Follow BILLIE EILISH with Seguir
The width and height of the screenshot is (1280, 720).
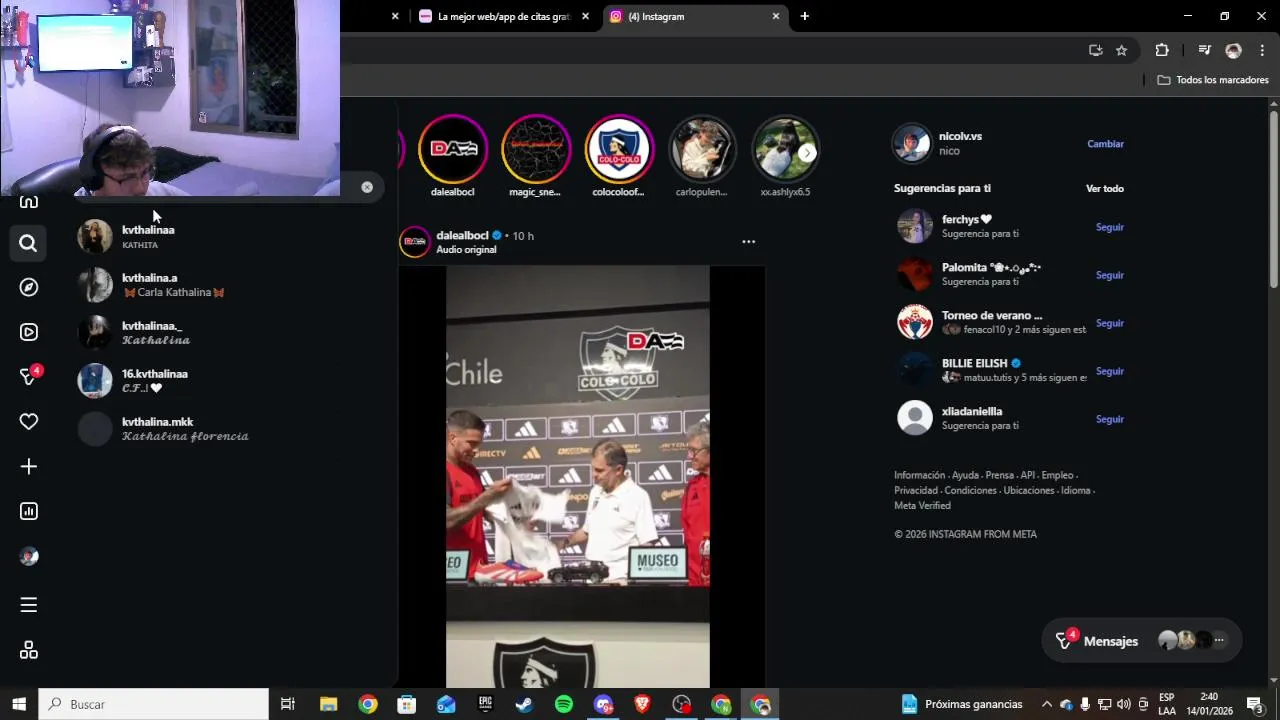[1110, 371]
